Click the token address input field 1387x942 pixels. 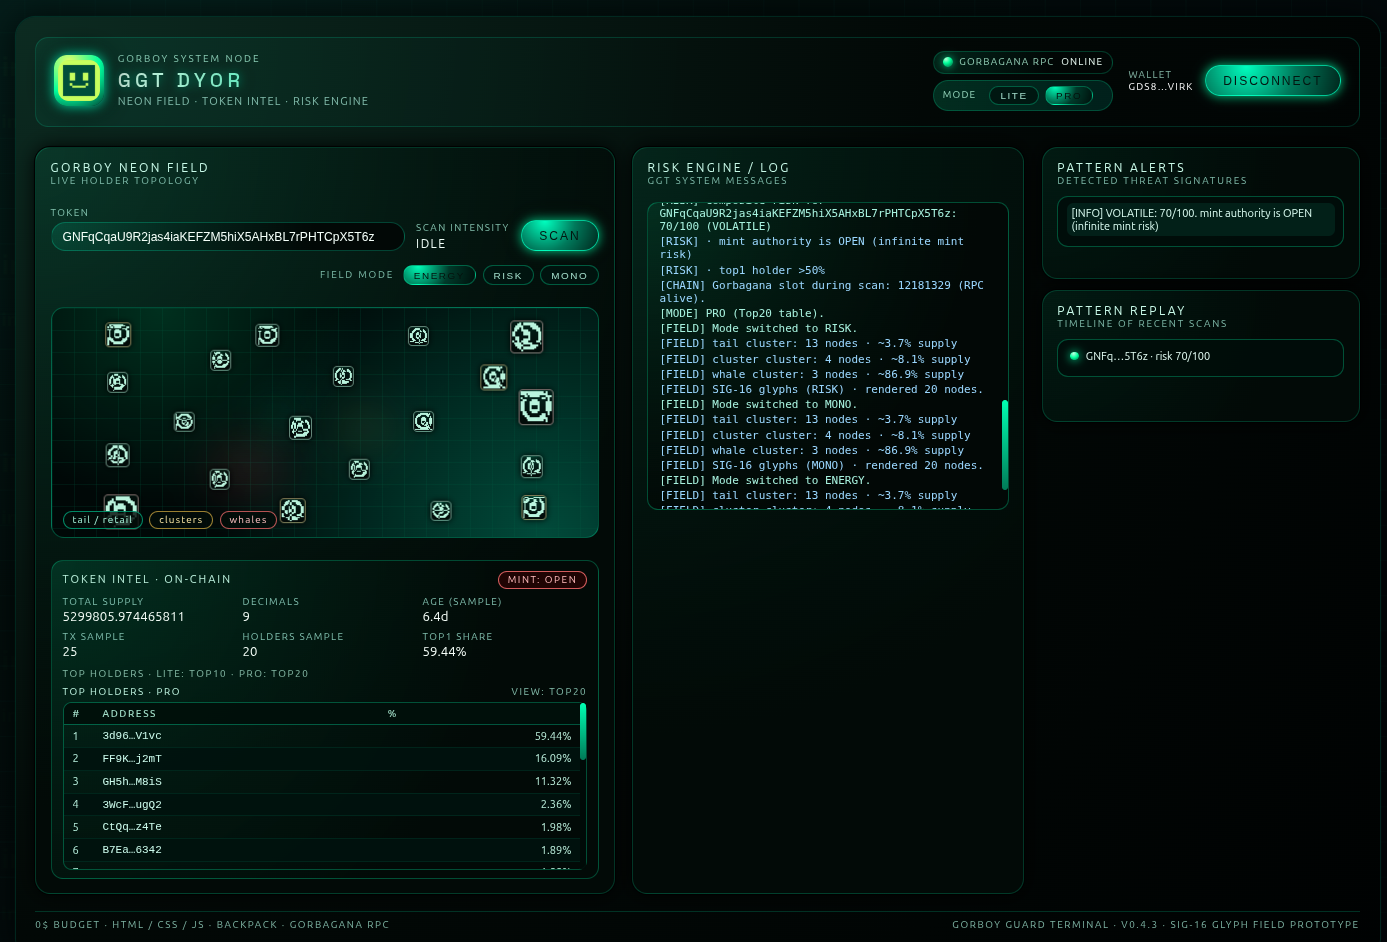tap(227, 237)
